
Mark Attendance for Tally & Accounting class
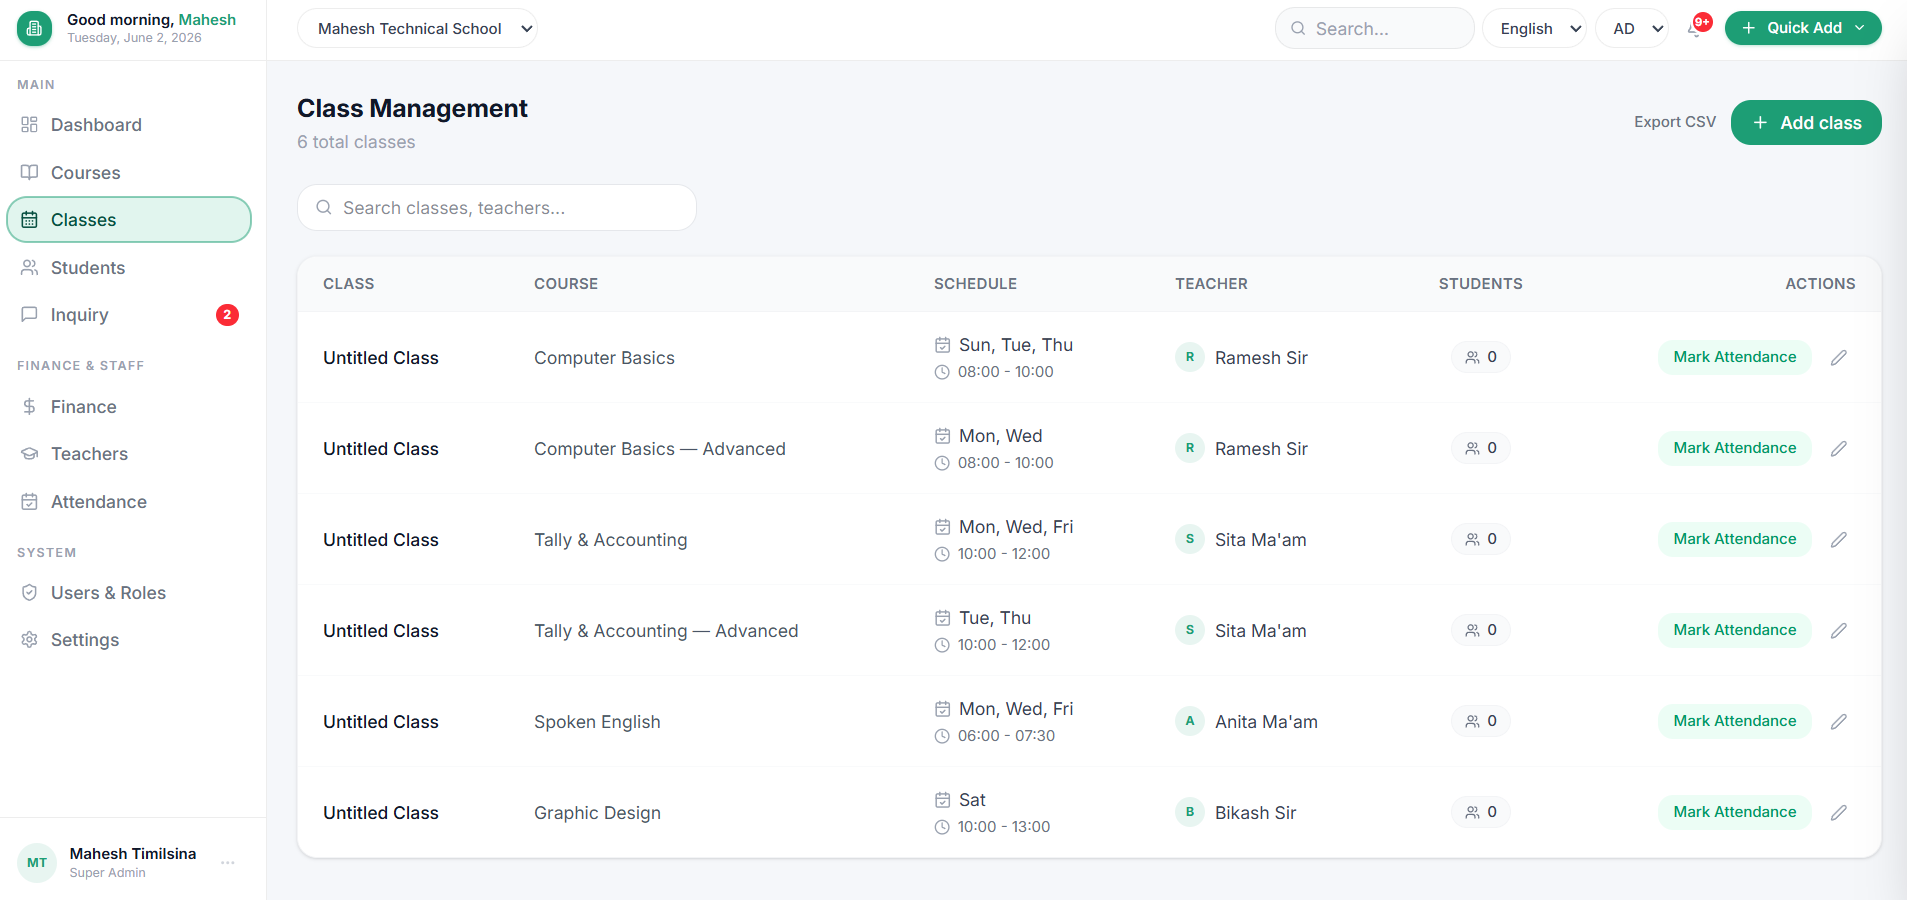pos(1735,539)
